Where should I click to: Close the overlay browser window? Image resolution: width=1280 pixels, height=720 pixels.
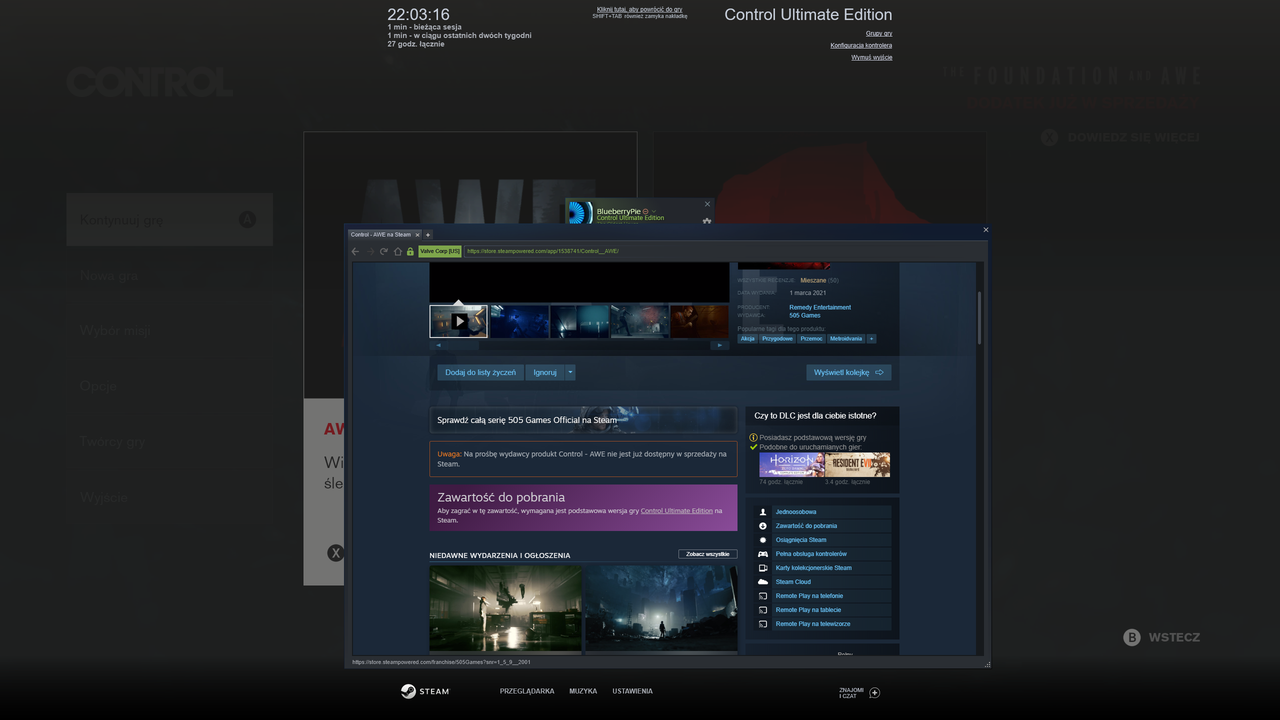coord(985,230)
